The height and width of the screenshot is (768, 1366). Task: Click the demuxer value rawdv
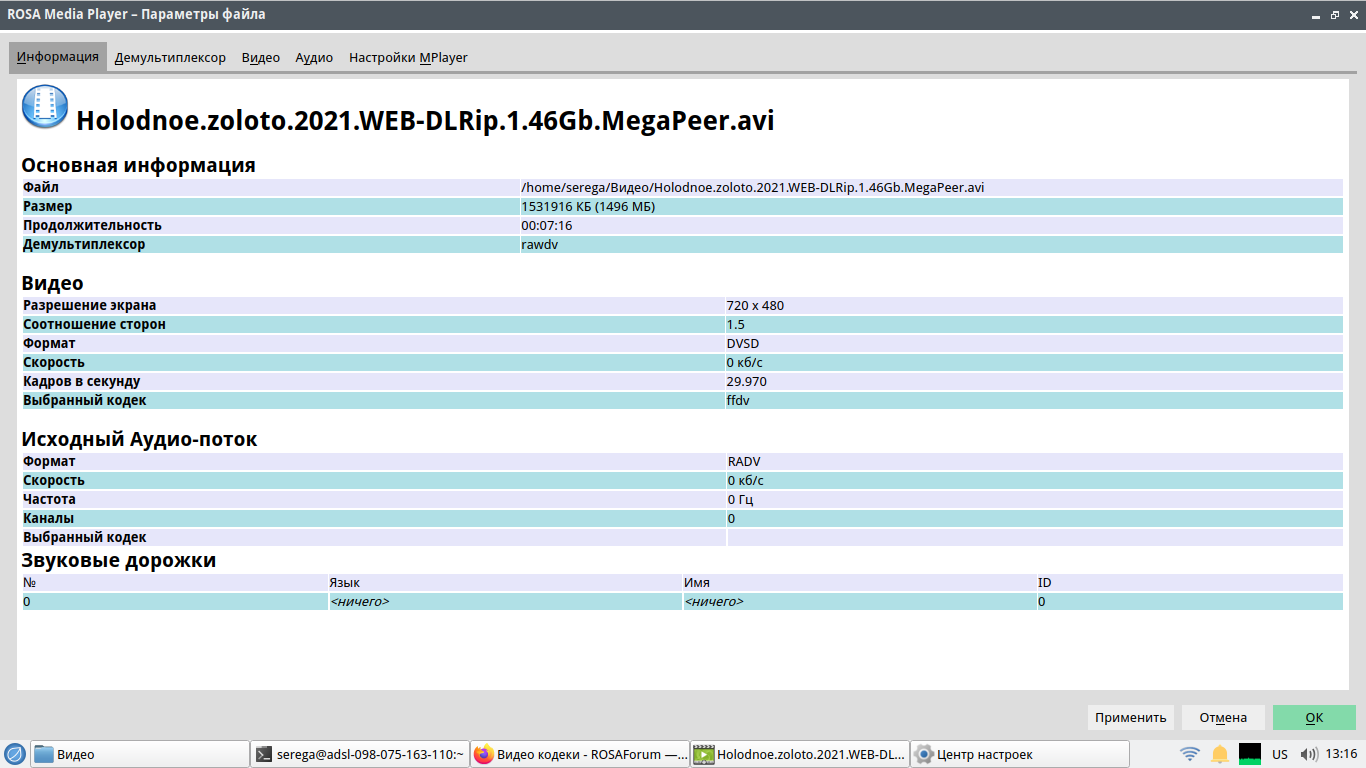(x=539, y=244)
